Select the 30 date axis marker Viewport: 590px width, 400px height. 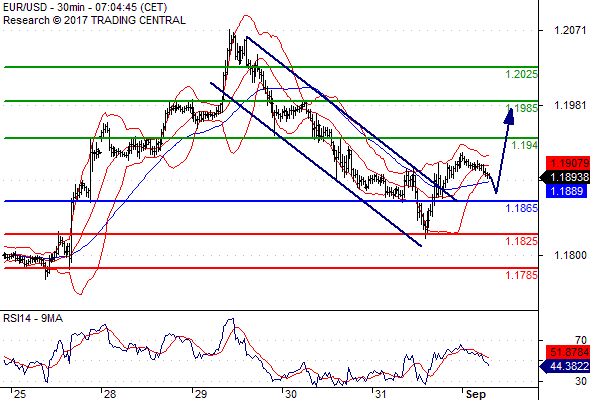point(290,394)
